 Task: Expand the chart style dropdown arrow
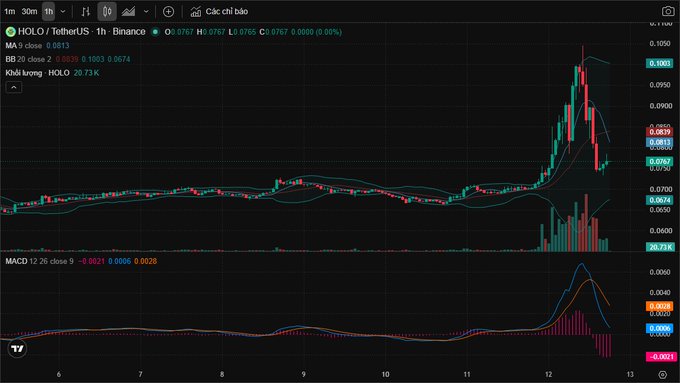[x=146, y=11]
